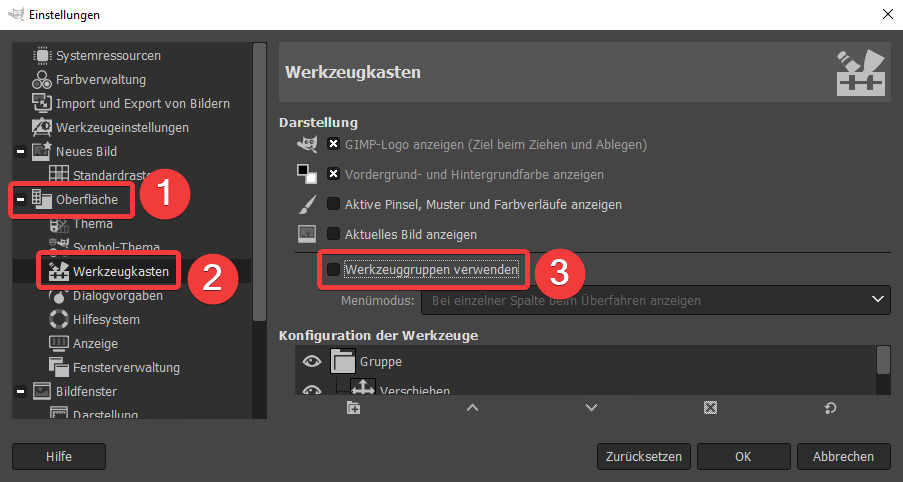Click the foreground/background color squares icon

point(307,174)
